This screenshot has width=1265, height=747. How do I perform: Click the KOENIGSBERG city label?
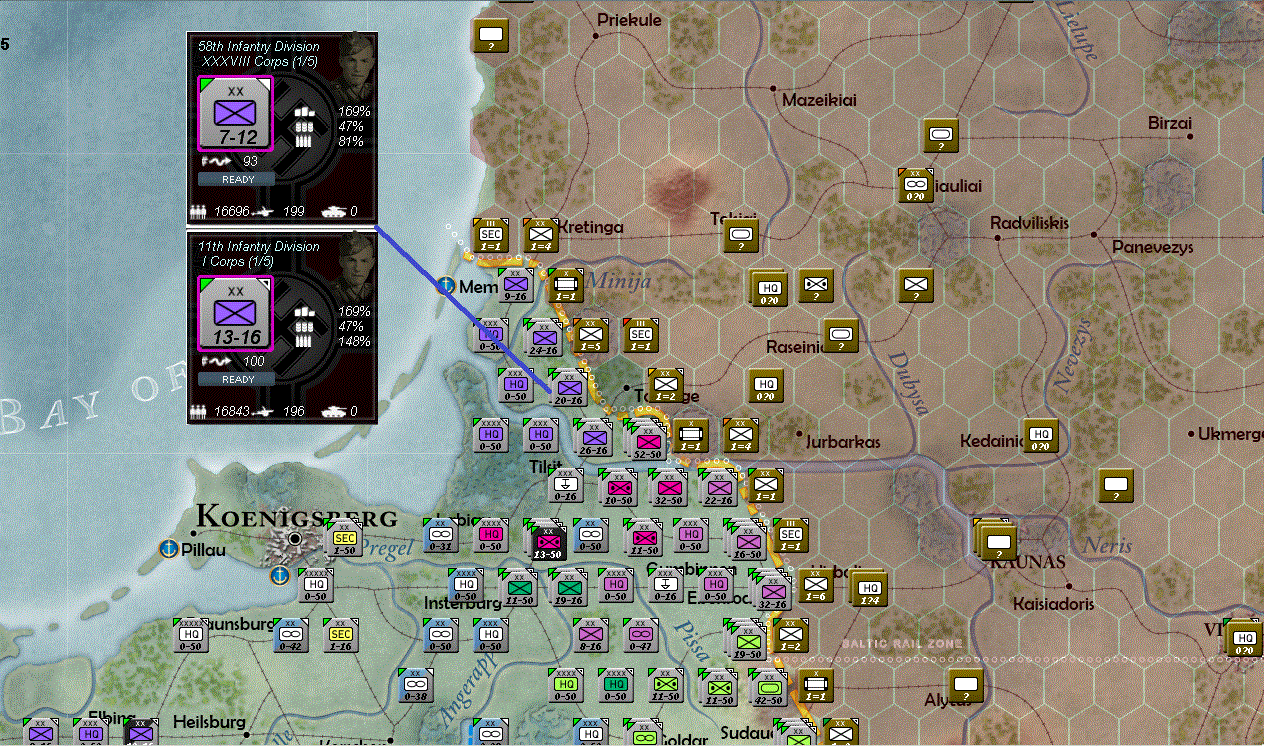(x=297, y=516)
